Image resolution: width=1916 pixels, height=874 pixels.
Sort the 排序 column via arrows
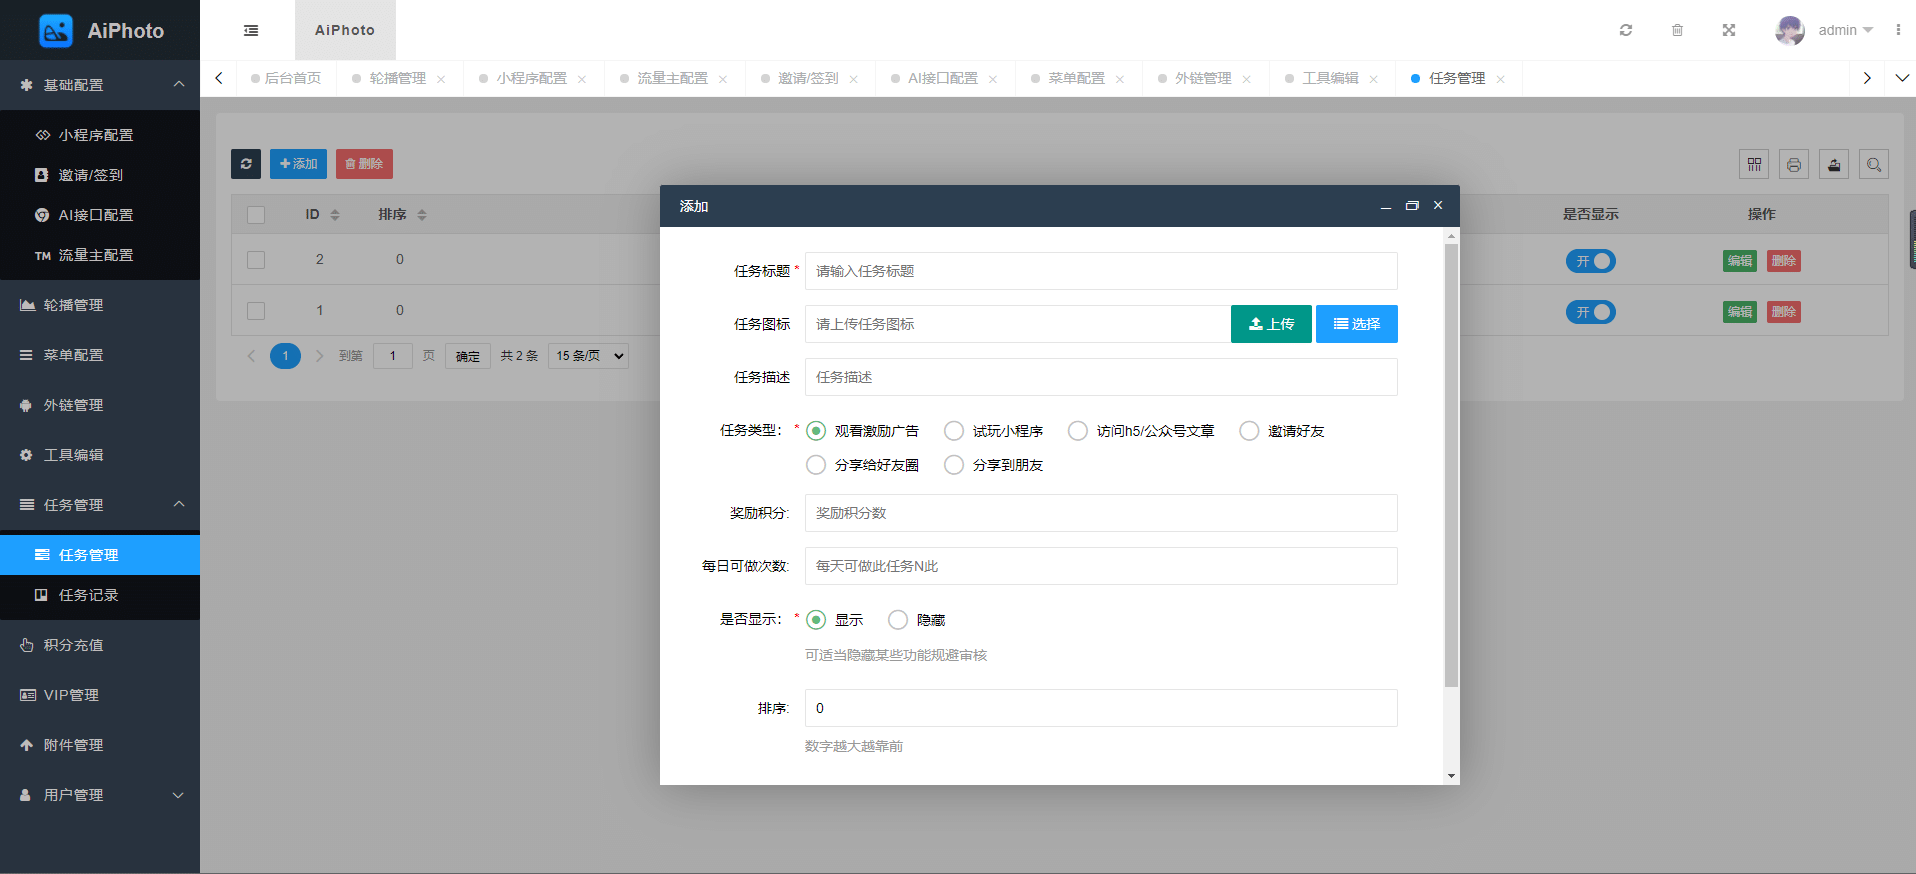click(x=422, y=215)
